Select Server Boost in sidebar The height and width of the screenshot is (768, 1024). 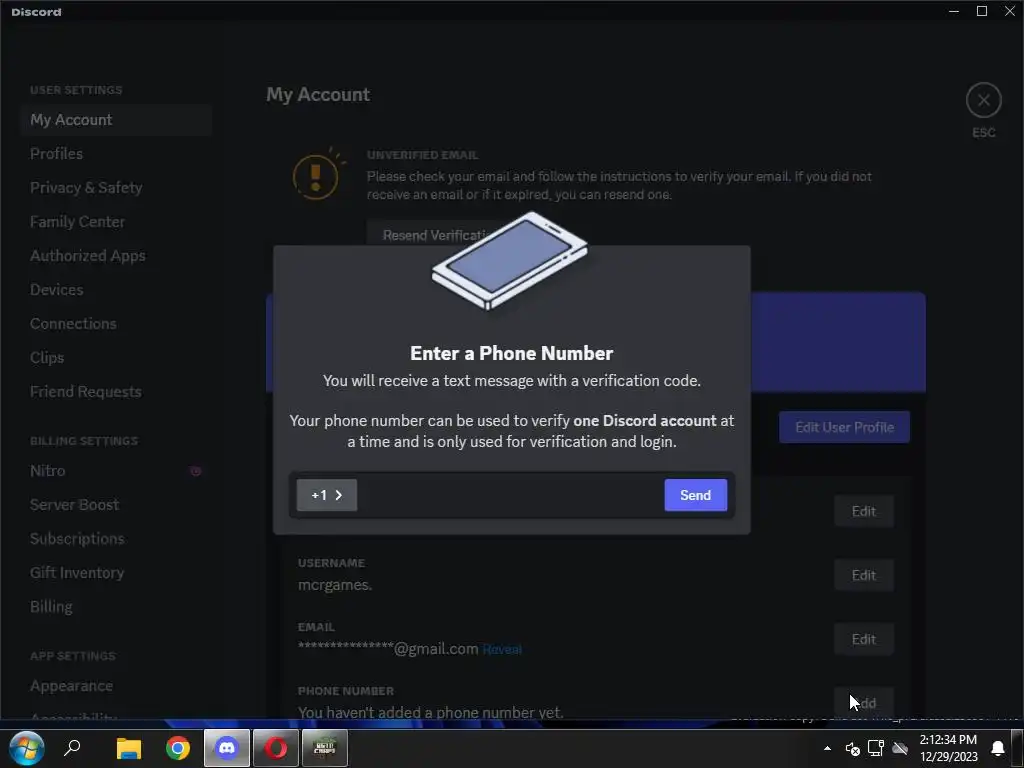click(116, 505)
